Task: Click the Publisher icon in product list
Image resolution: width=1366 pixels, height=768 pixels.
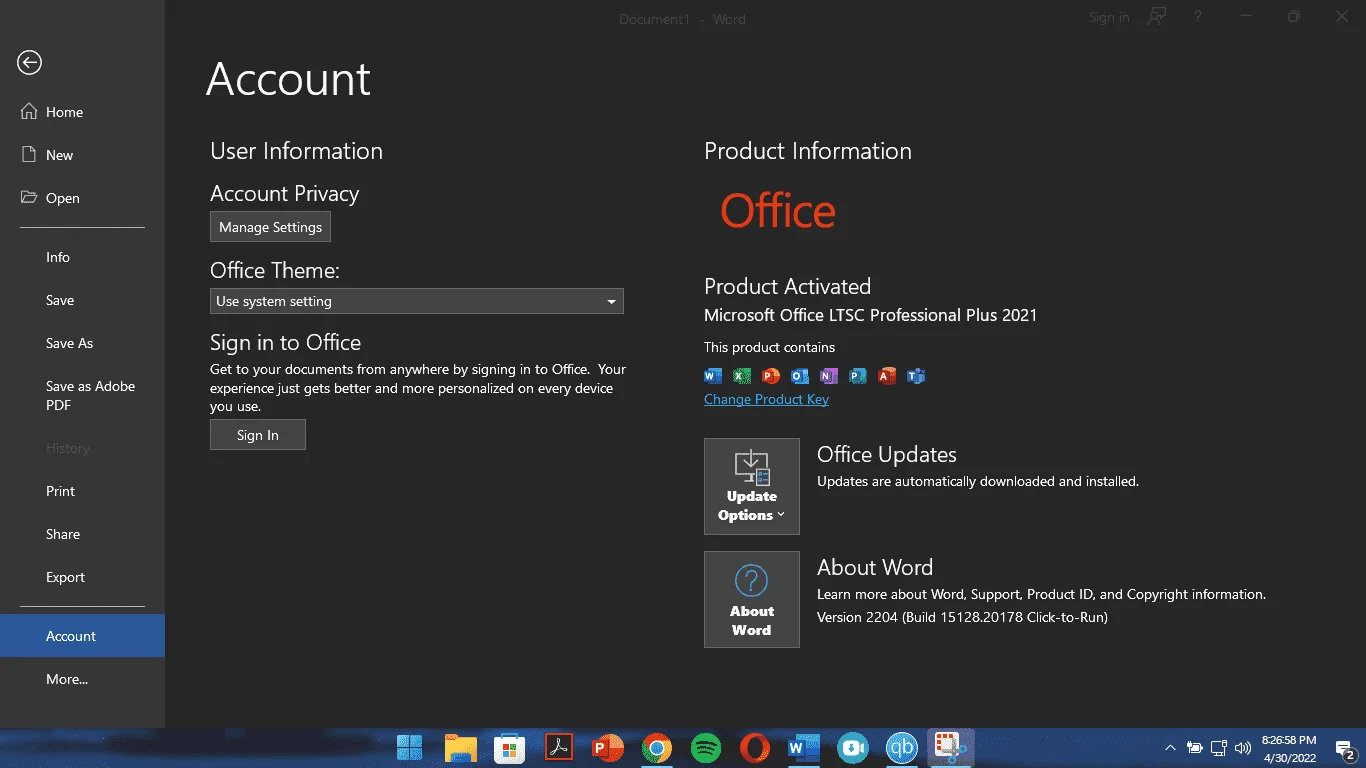Action: coord(857,376)
